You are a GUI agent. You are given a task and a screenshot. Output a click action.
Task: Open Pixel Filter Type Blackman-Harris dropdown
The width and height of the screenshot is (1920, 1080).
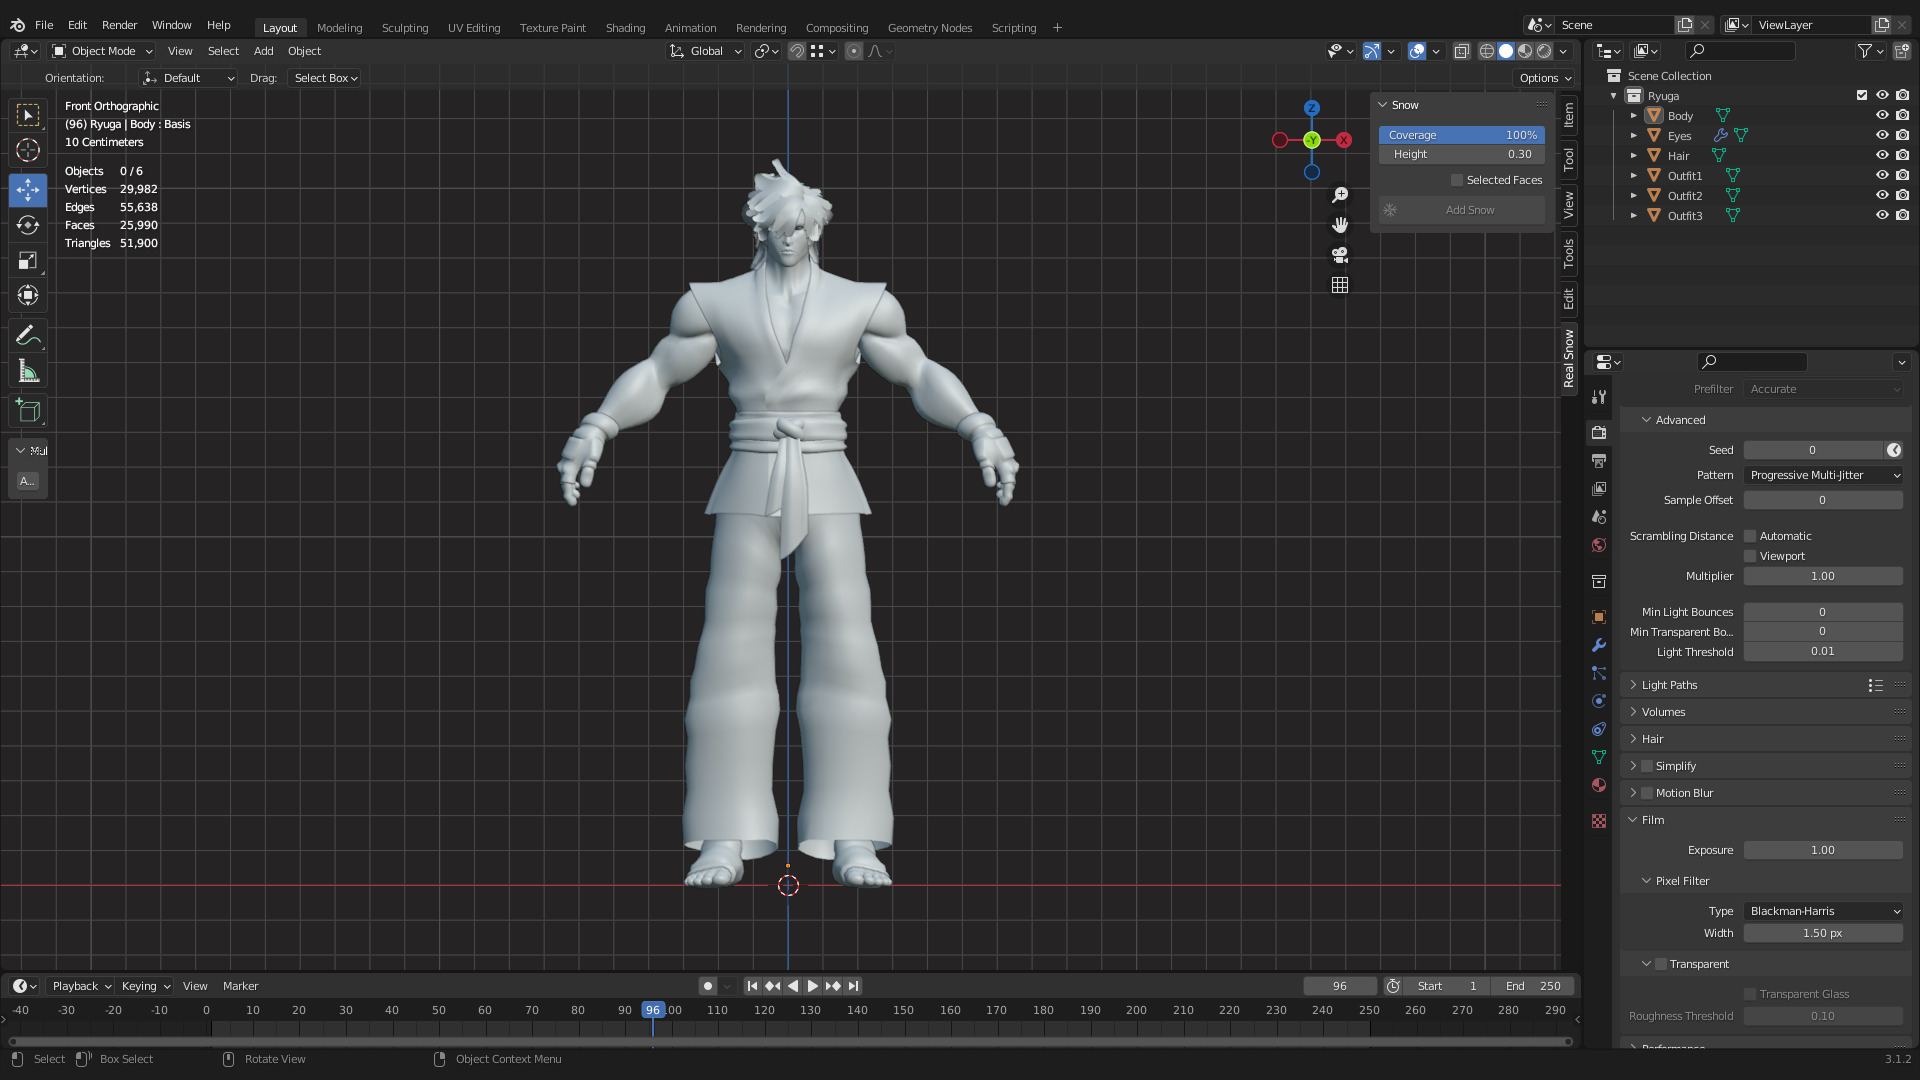point(1823,911)
